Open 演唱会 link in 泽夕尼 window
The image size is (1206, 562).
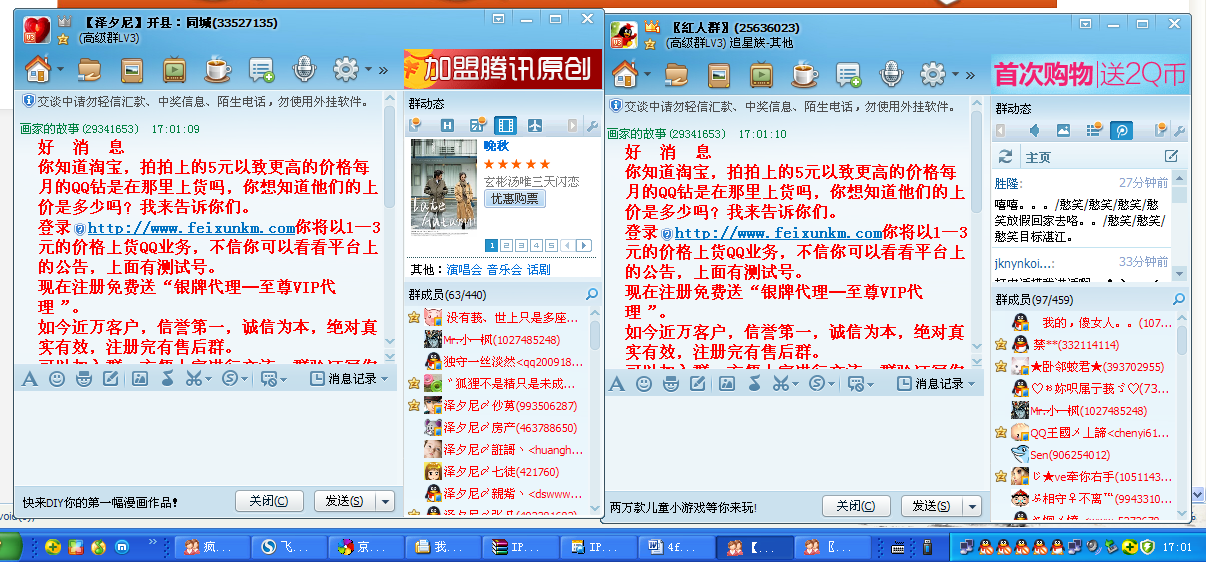pyautogui.click(x=464, y=270)
